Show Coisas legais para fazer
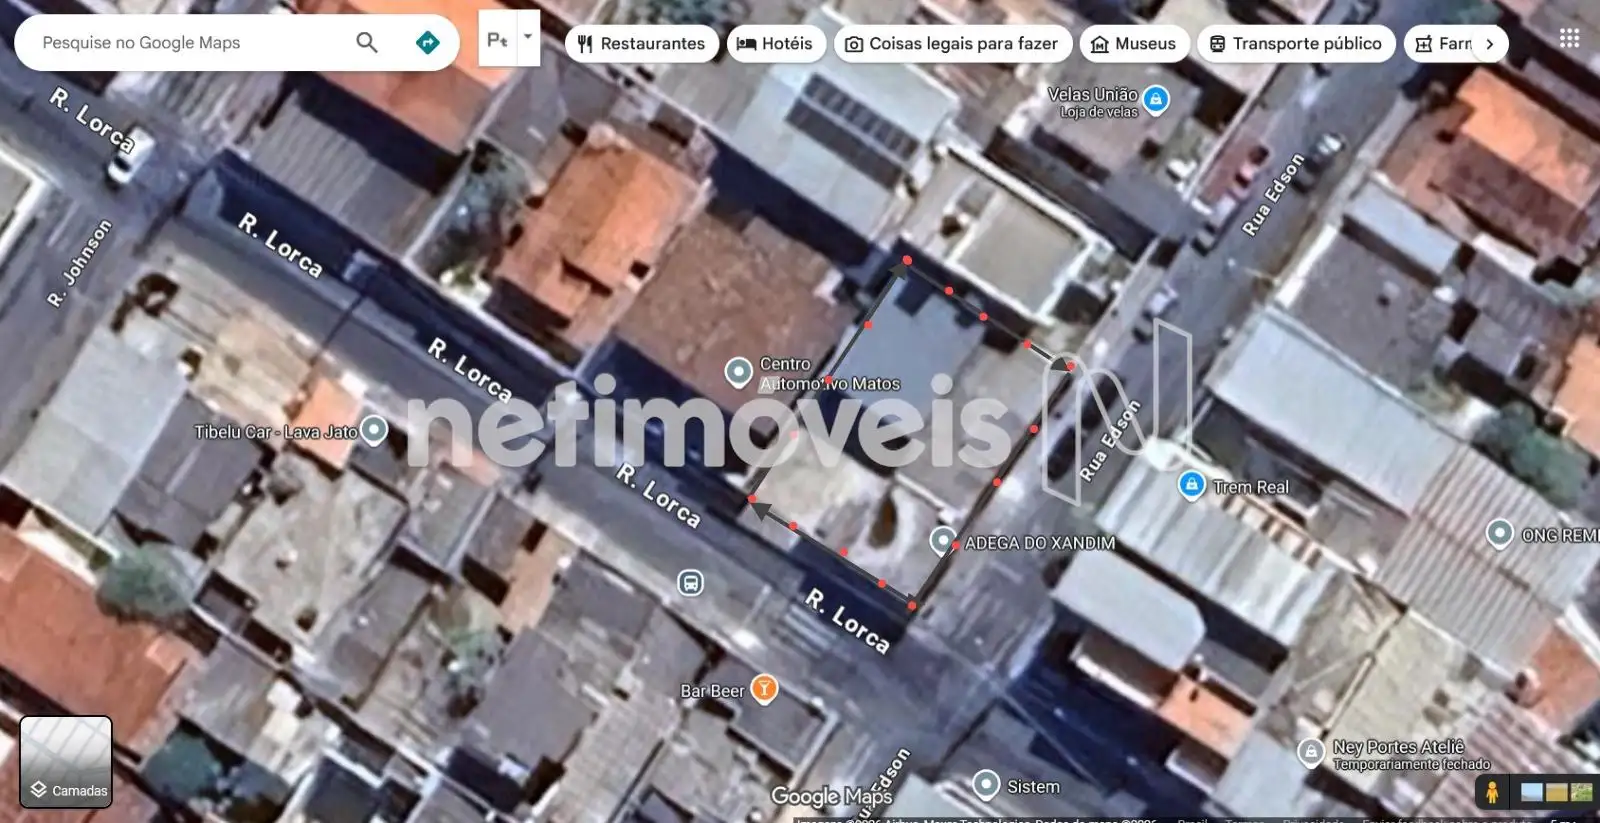Viewport: 1600px width, 823px height. (x=952, y=44)
